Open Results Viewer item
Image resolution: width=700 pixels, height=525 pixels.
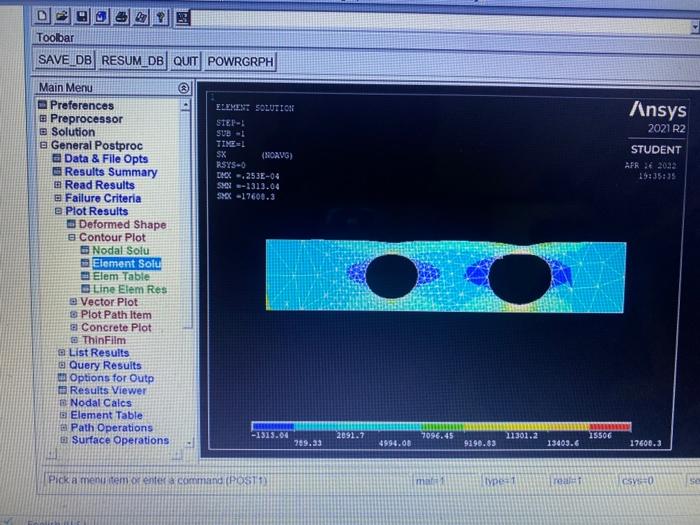pyautogui.click(x=108, y=391)
